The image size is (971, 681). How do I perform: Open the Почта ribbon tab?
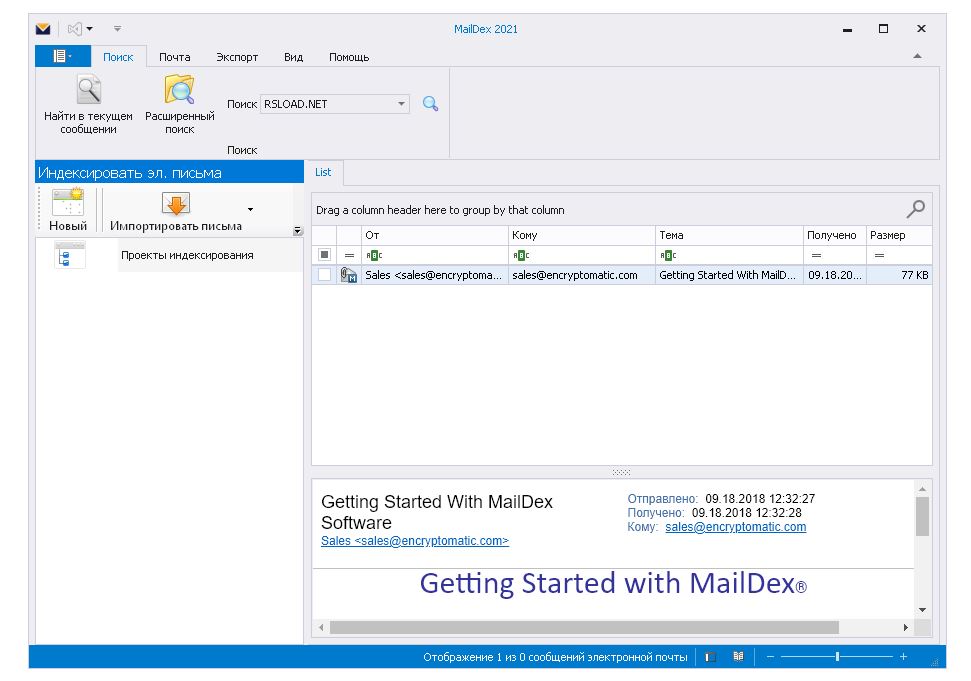(175, 57)
